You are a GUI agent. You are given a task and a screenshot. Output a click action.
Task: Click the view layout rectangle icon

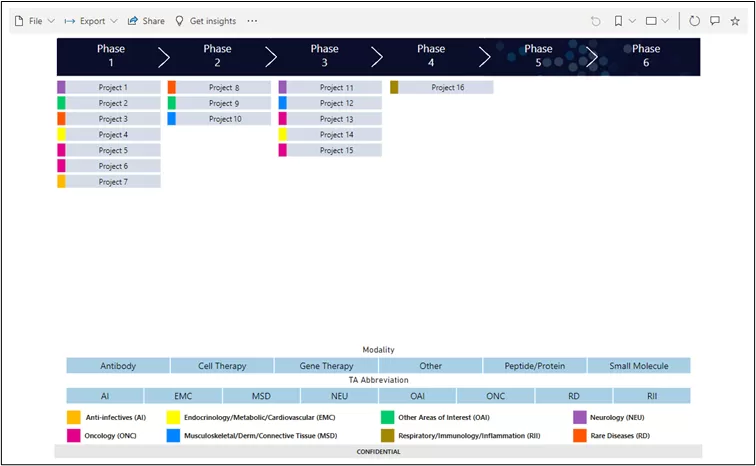651,21
